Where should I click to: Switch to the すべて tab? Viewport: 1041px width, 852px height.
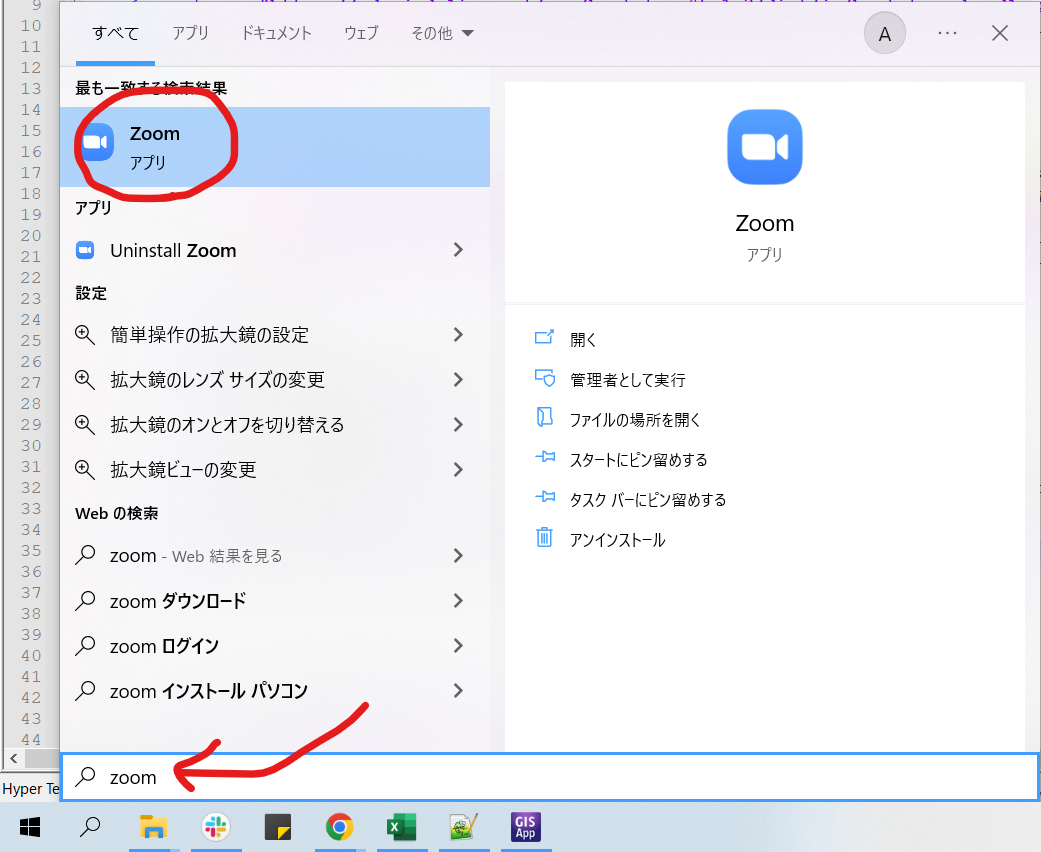[116, 33]
